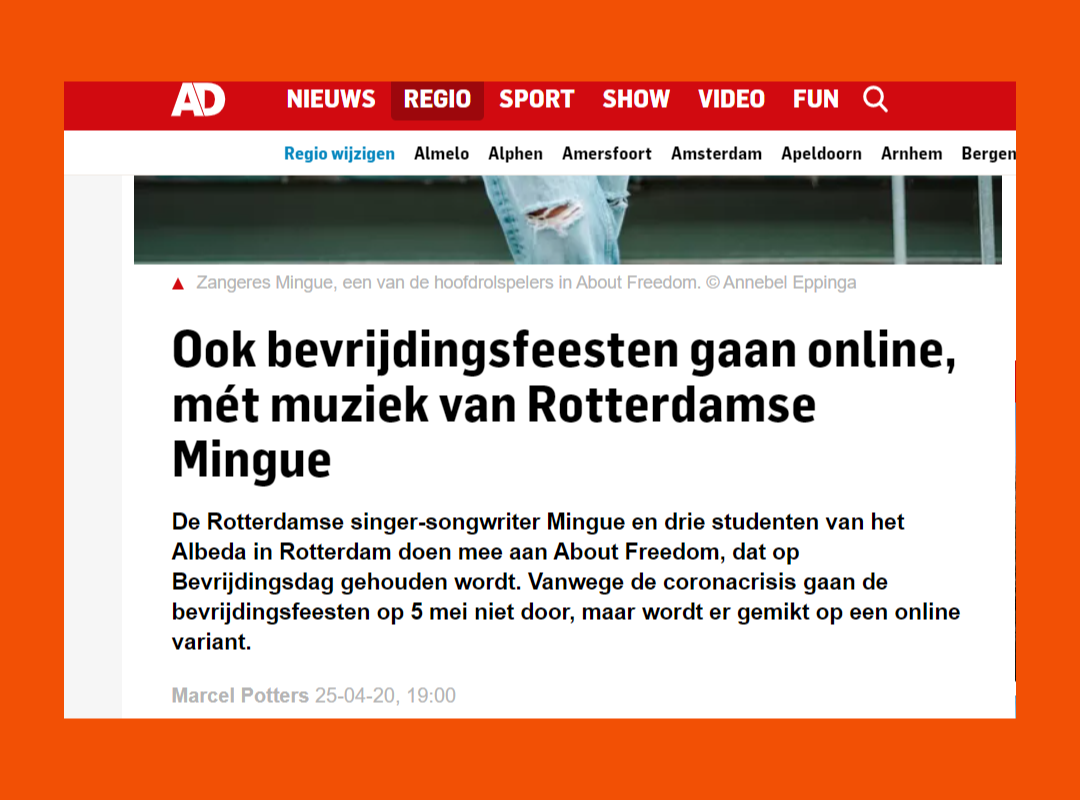Pick the Arnhem region
Image resolution: width=1080 pixels, height=800 pixels.
click(911, 154)
